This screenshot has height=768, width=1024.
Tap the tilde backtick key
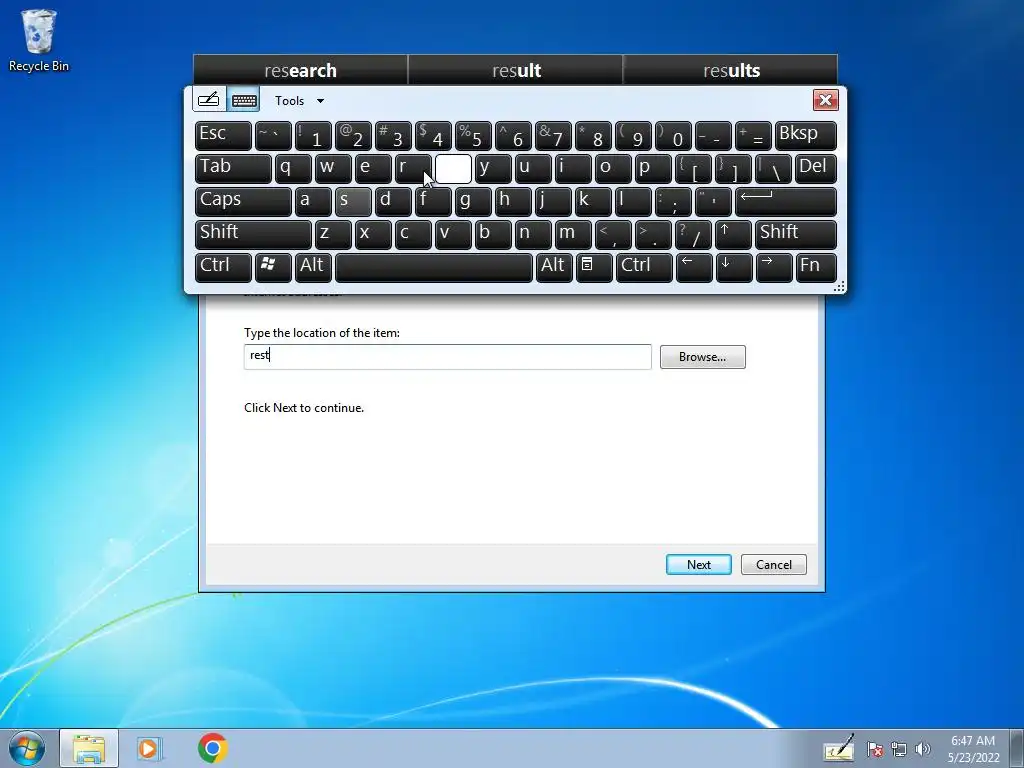pyautogui.click(x=273, y=136)
